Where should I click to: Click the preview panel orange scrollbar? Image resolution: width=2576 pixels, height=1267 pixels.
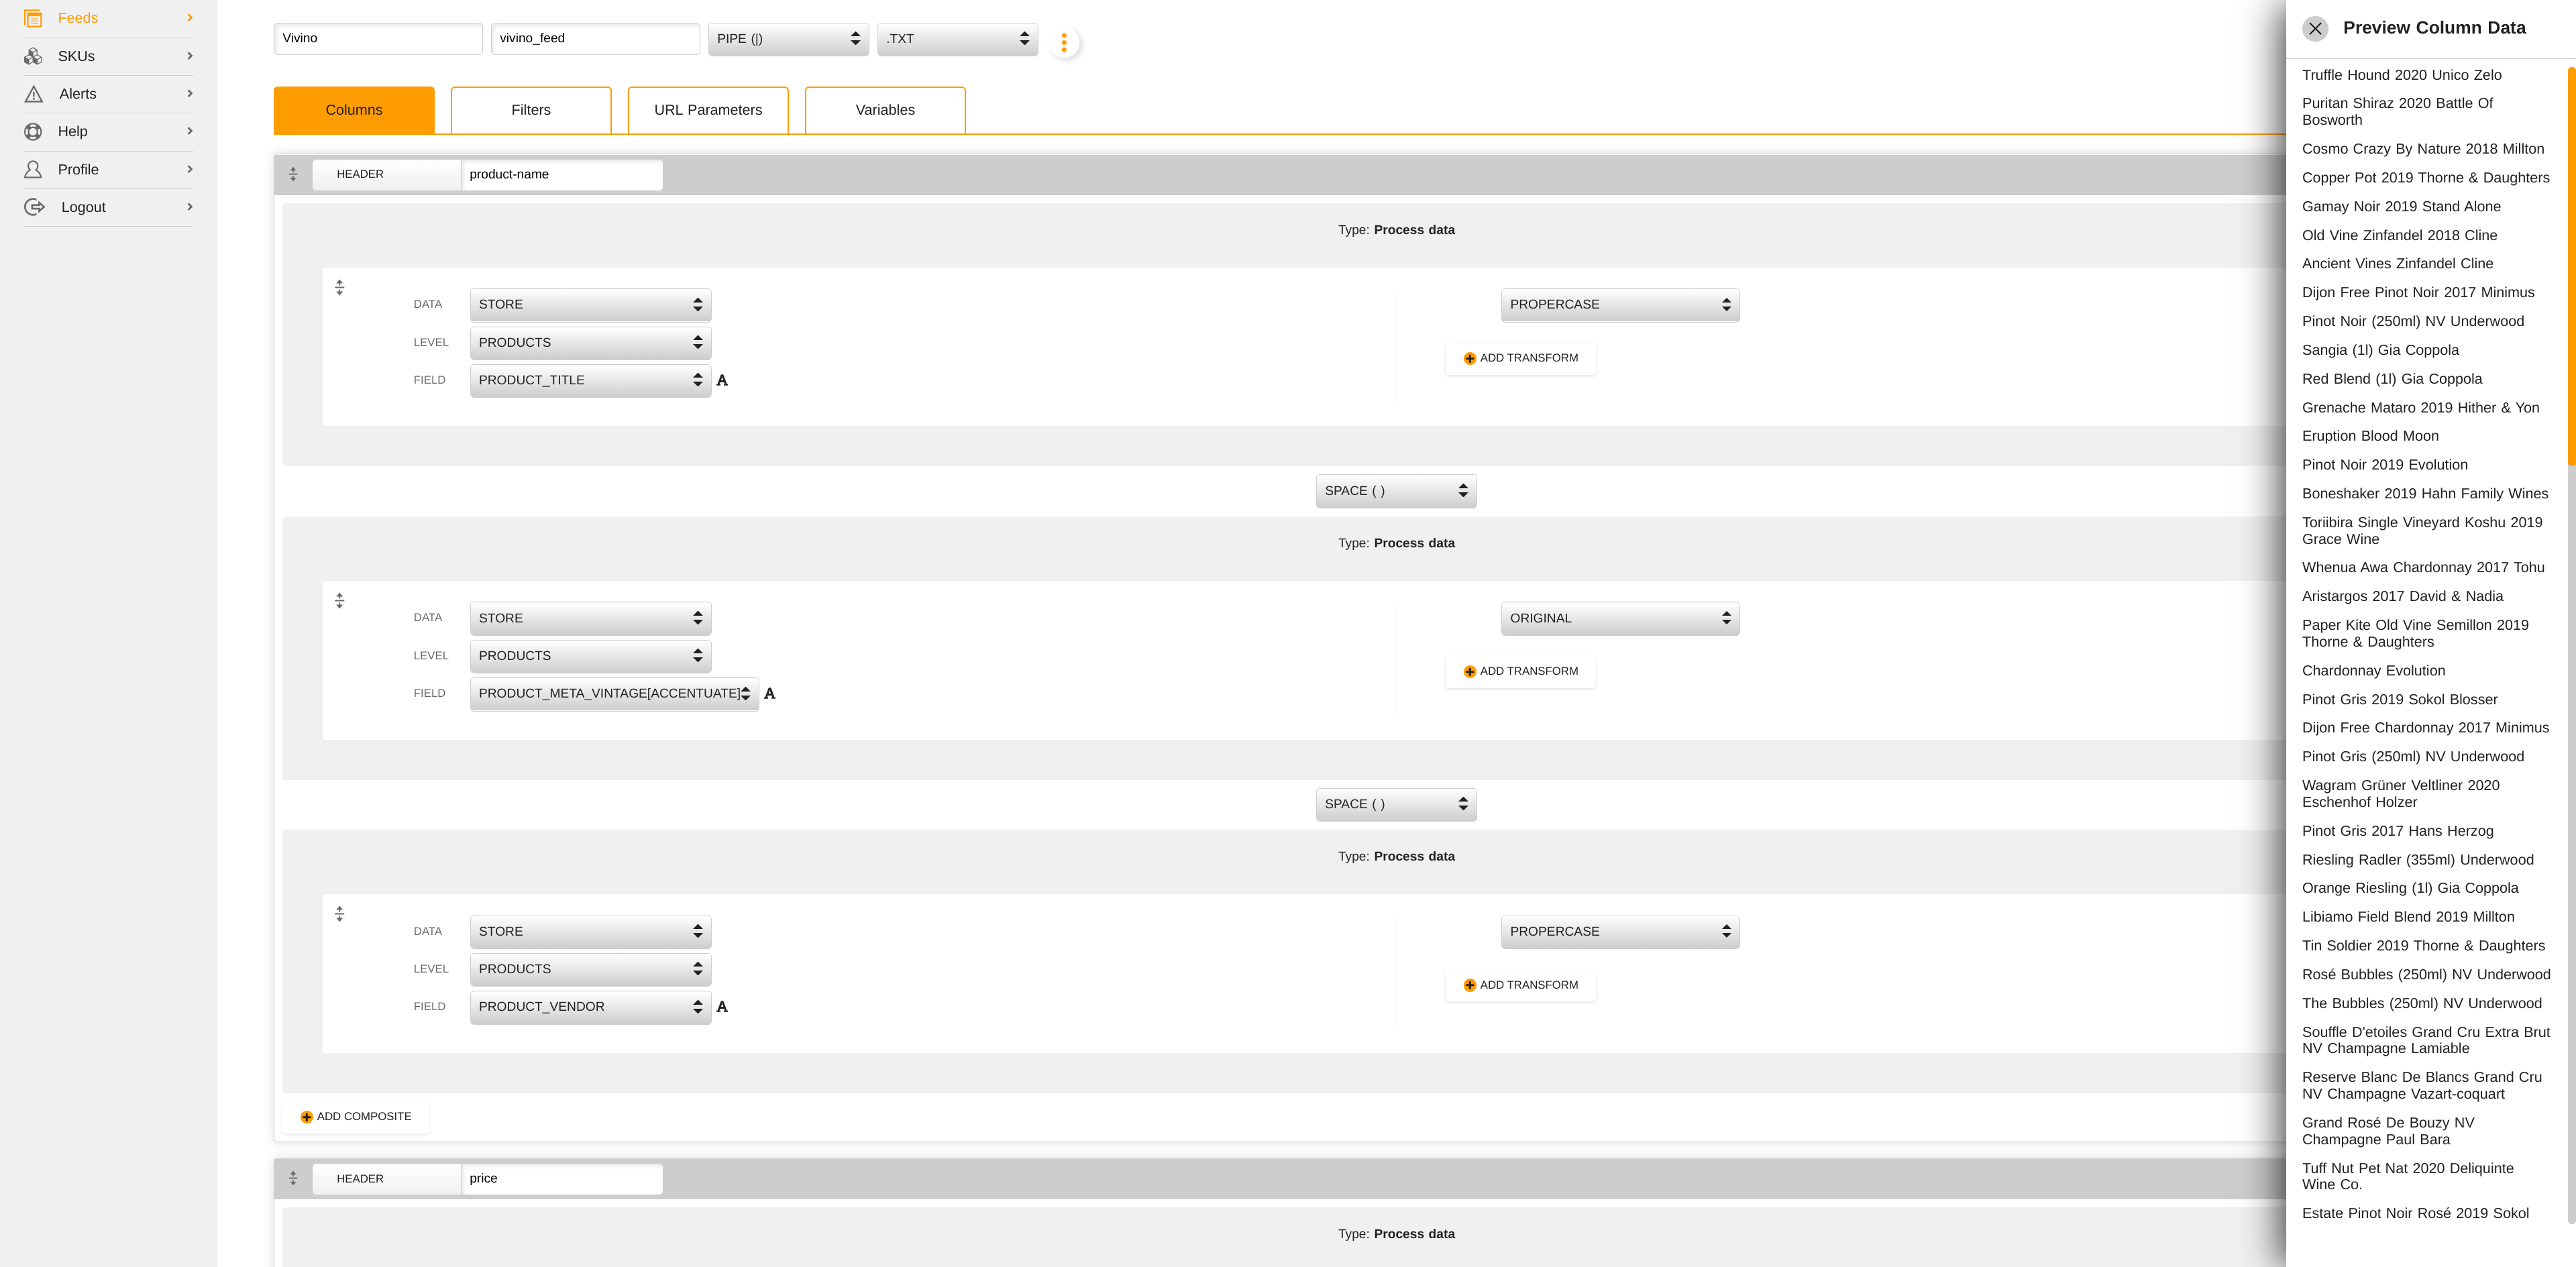[x=2571, y=265]
